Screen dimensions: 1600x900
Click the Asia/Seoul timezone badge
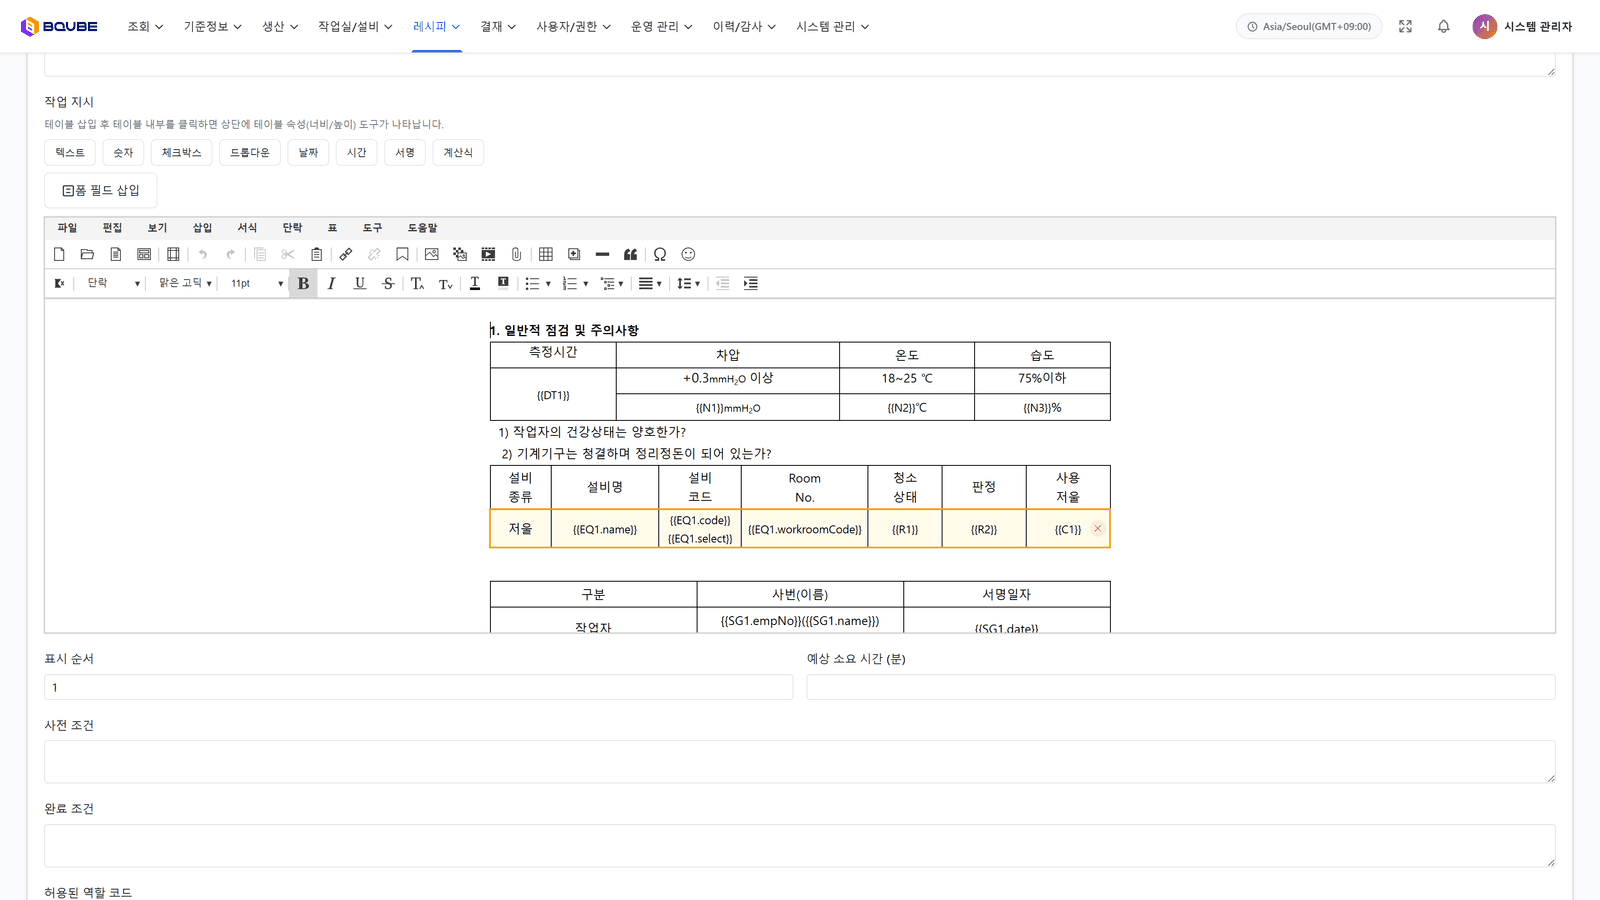pyautogui.click(x=1309, y=27)
